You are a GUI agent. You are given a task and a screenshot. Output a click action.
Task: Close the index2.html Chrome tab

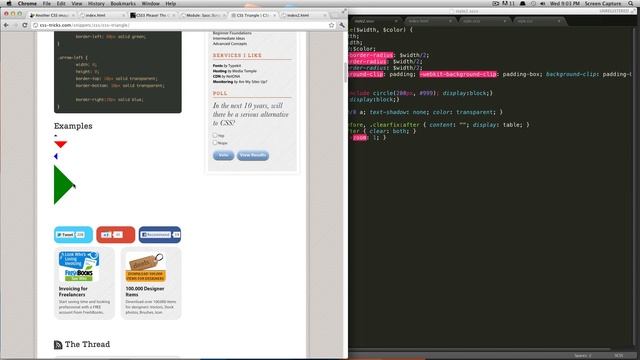tap(325, 15)
